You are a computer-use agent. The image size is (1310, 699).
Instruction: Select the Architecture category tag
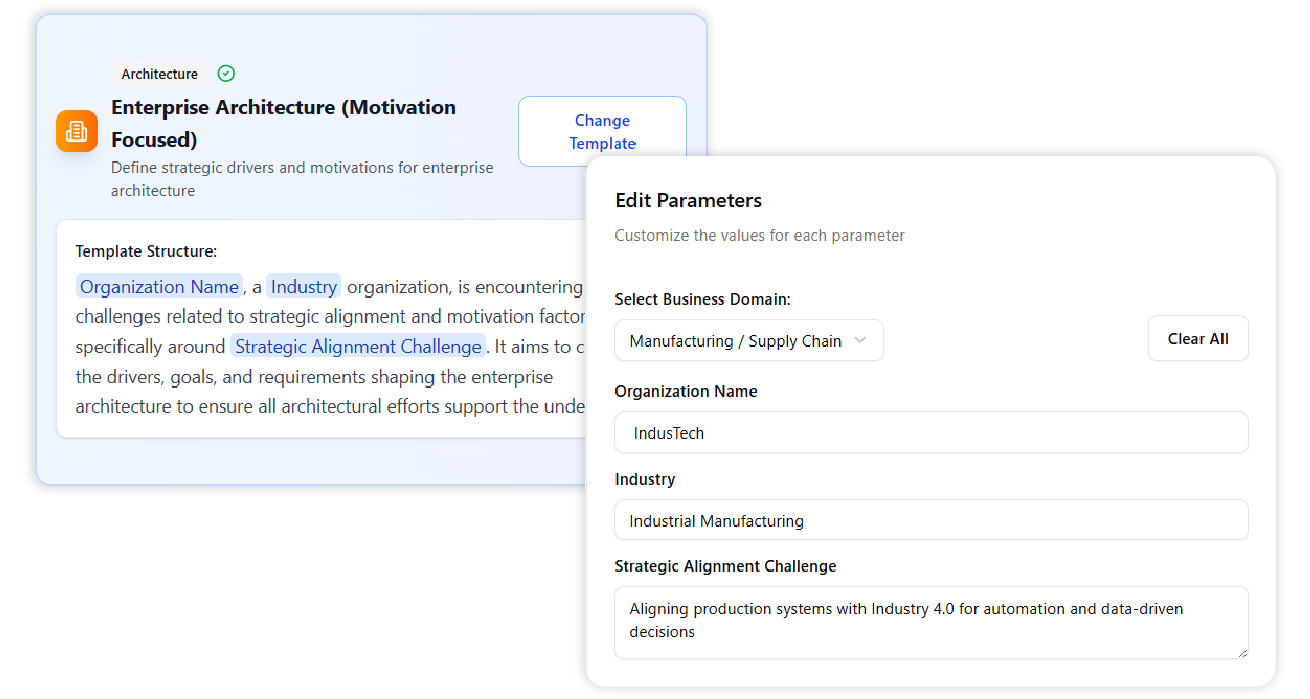pyautogui.click(x=160, y=74)
